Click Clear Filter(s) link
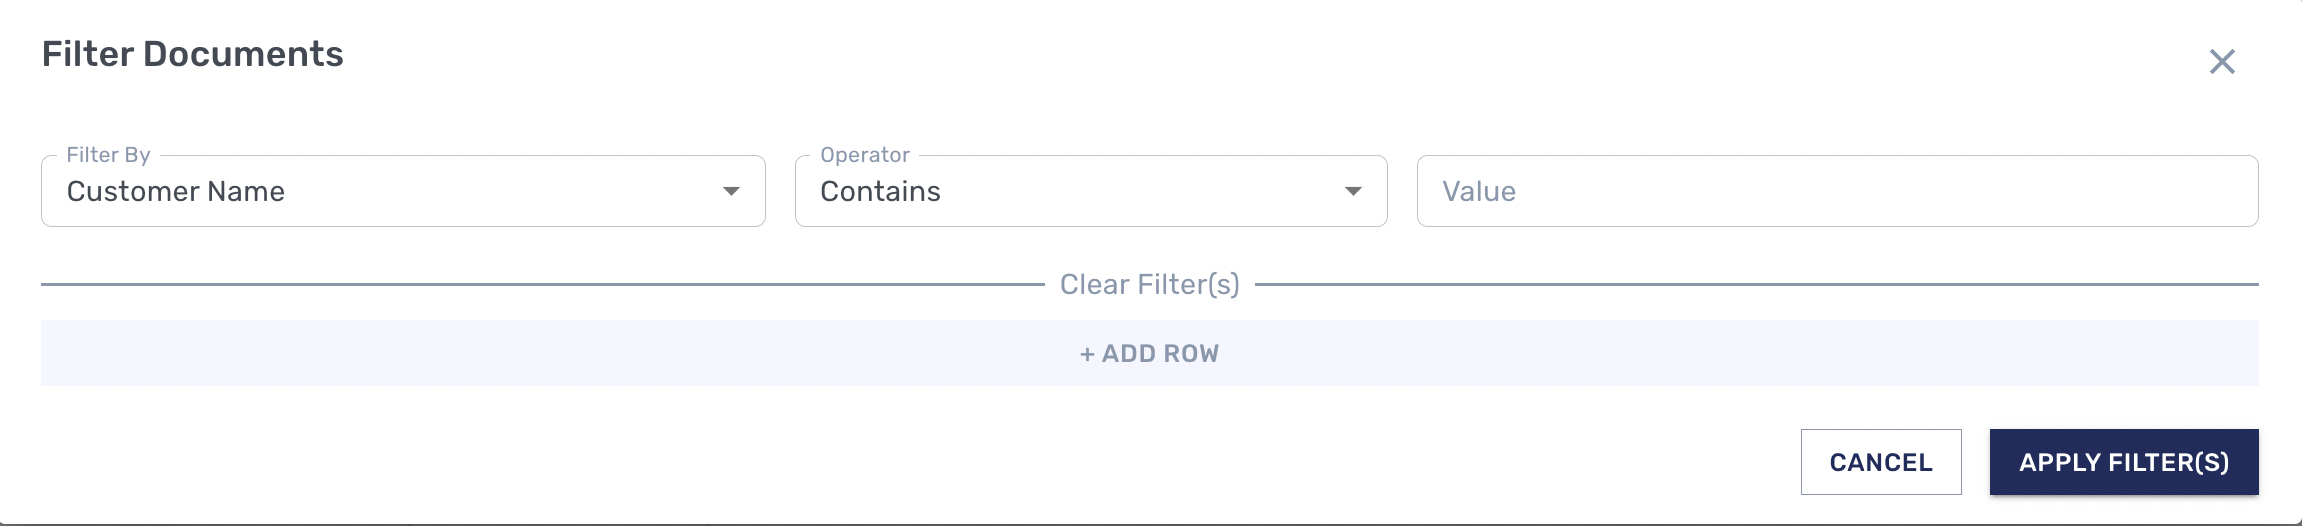Image resolution: width=2302 pixels, height=526 pixels. coord(1149,285)
